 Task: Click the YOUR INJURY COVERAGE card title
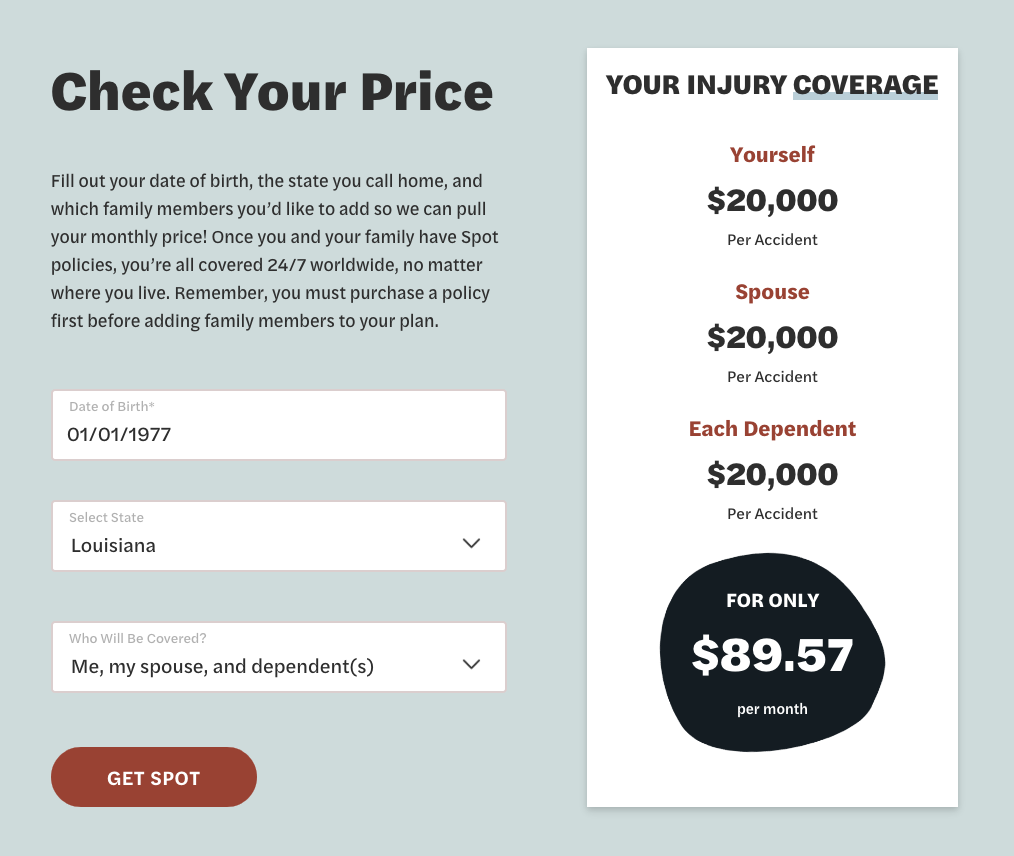coord(772,85)
